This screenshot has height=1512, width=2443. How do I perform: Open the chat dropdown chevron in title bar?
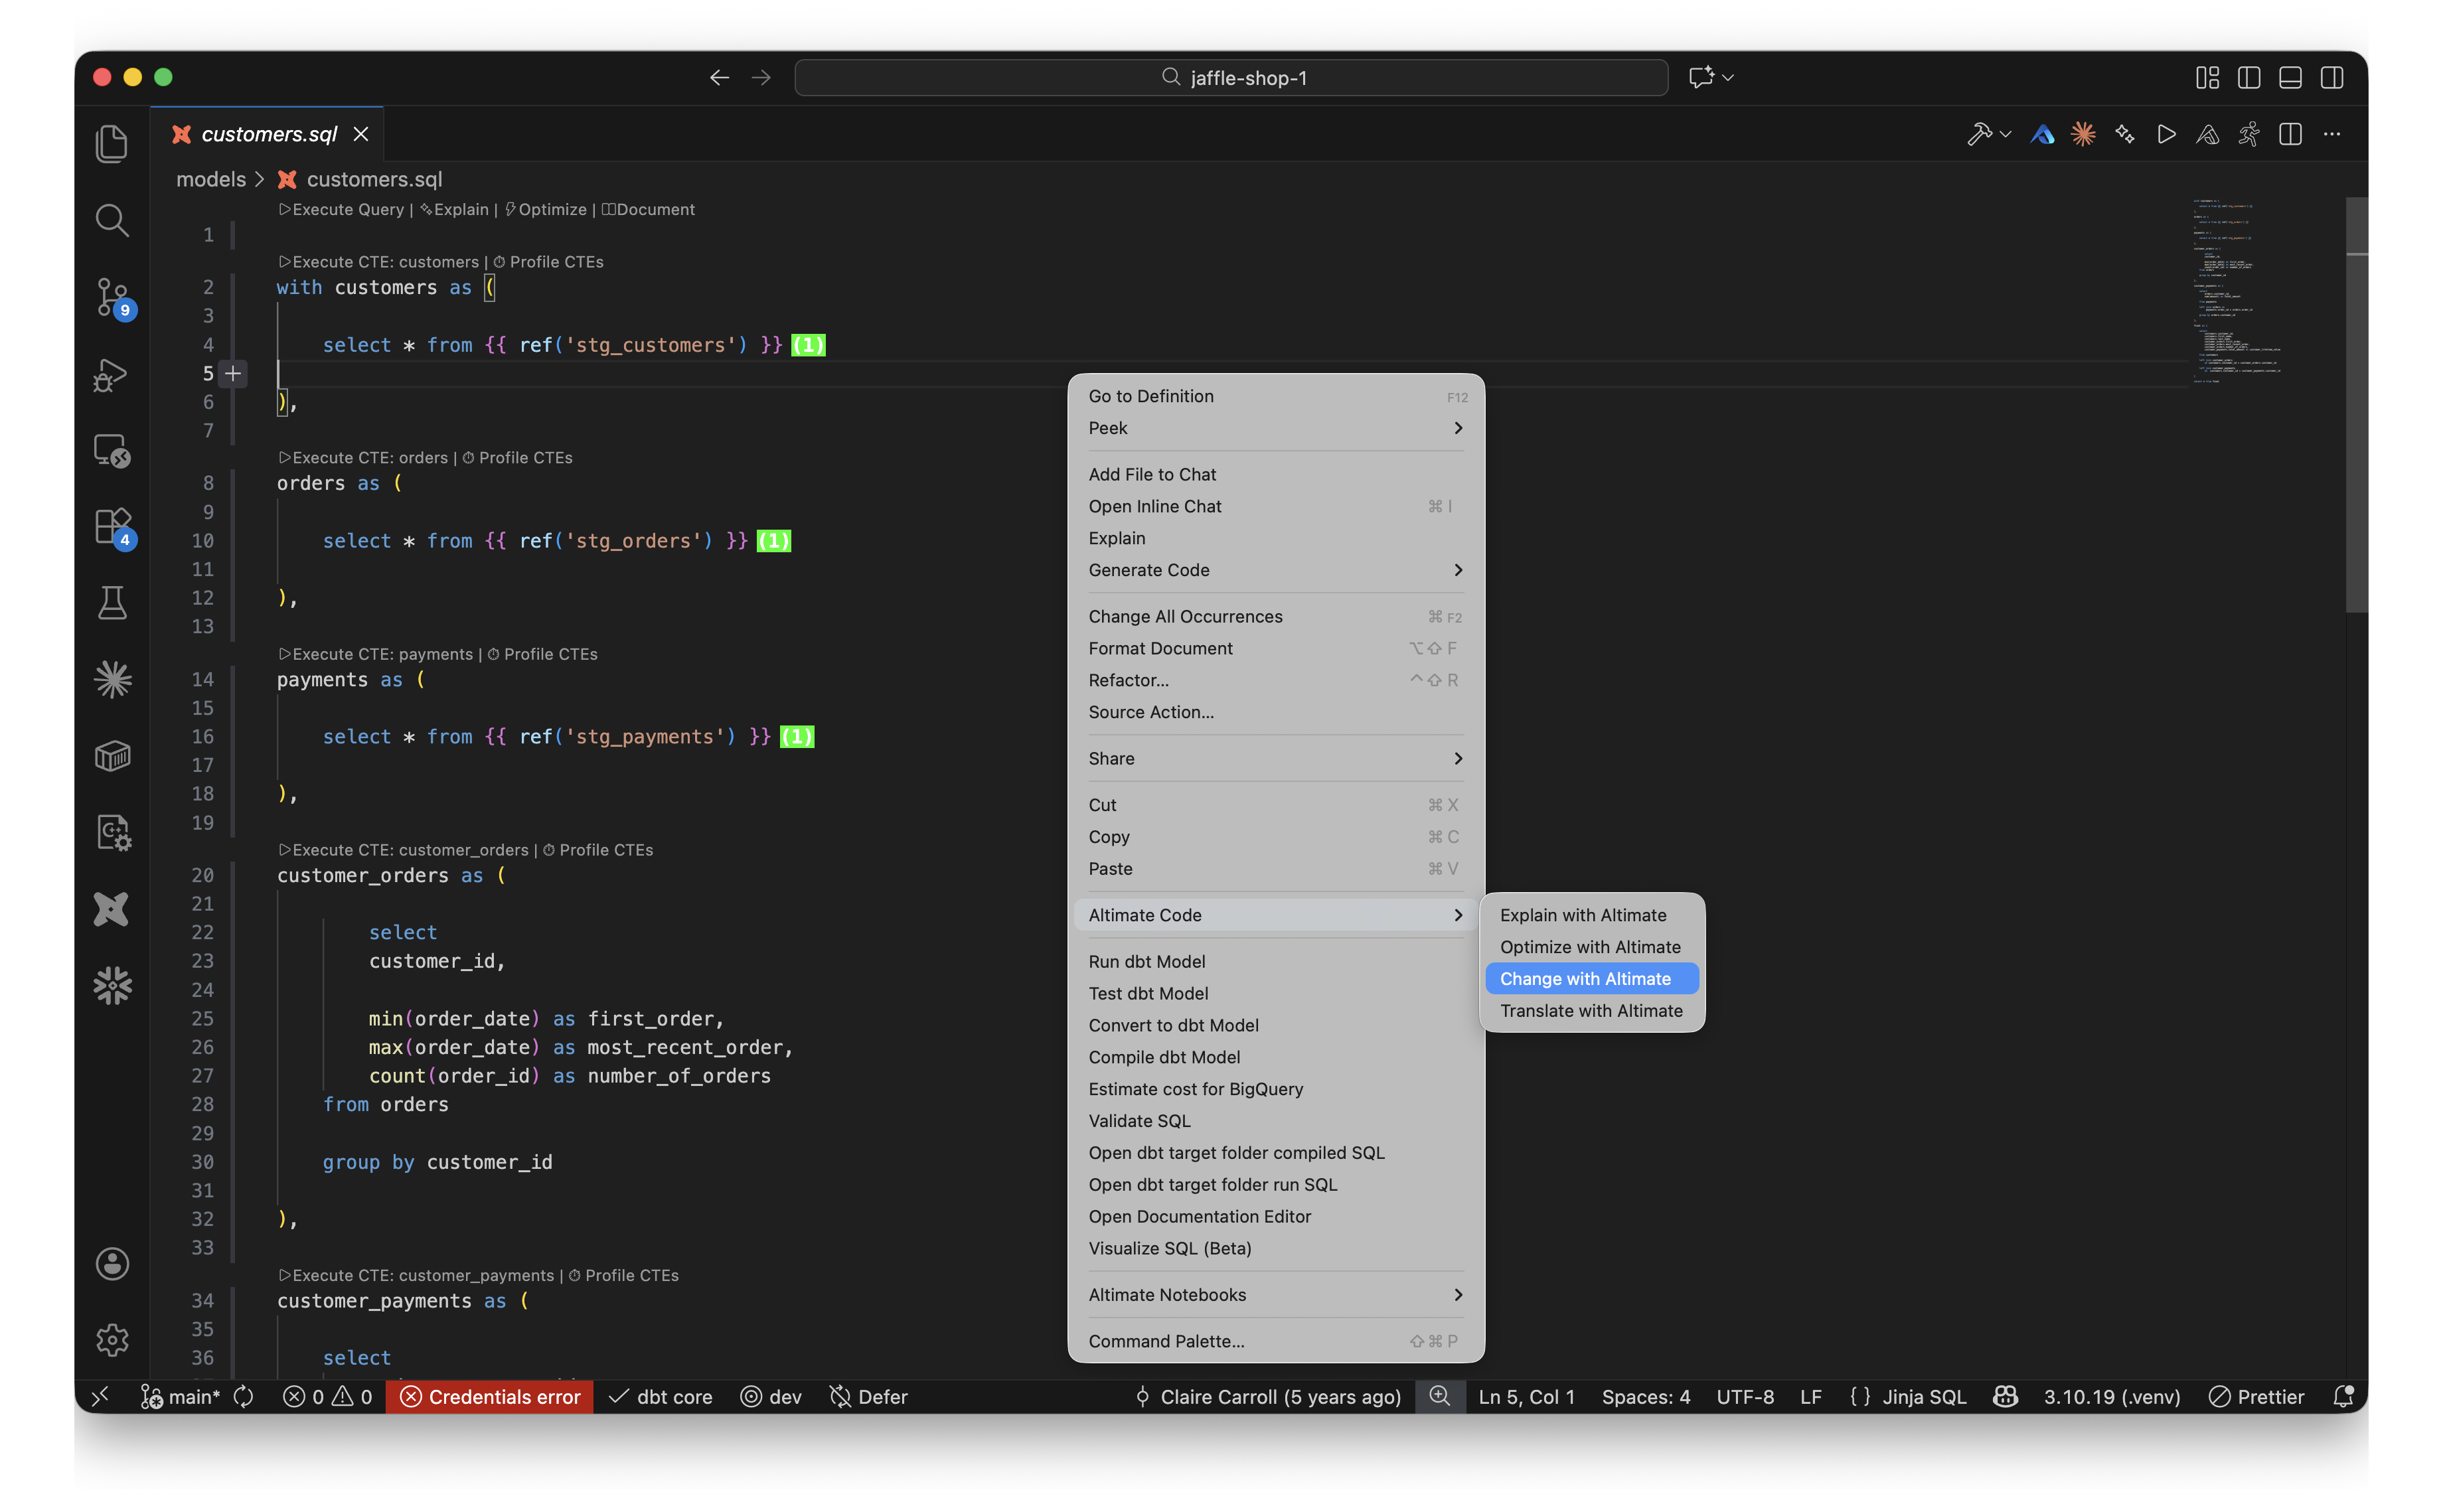(x=1728, y=77)
